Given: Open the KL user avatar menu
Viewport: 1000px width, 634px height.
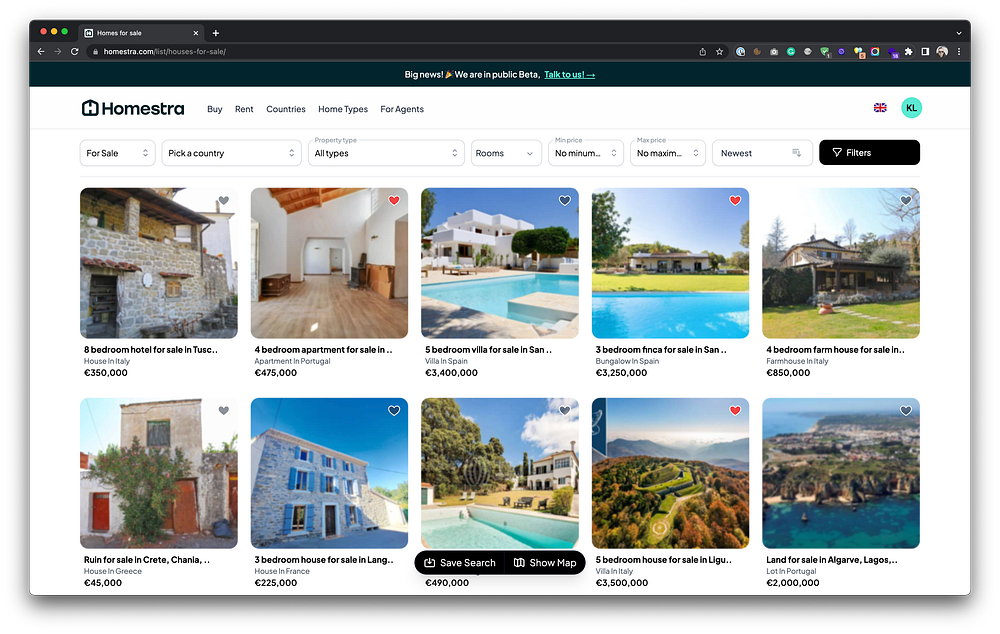Looking at the screenshot, I should pos(911,108).
